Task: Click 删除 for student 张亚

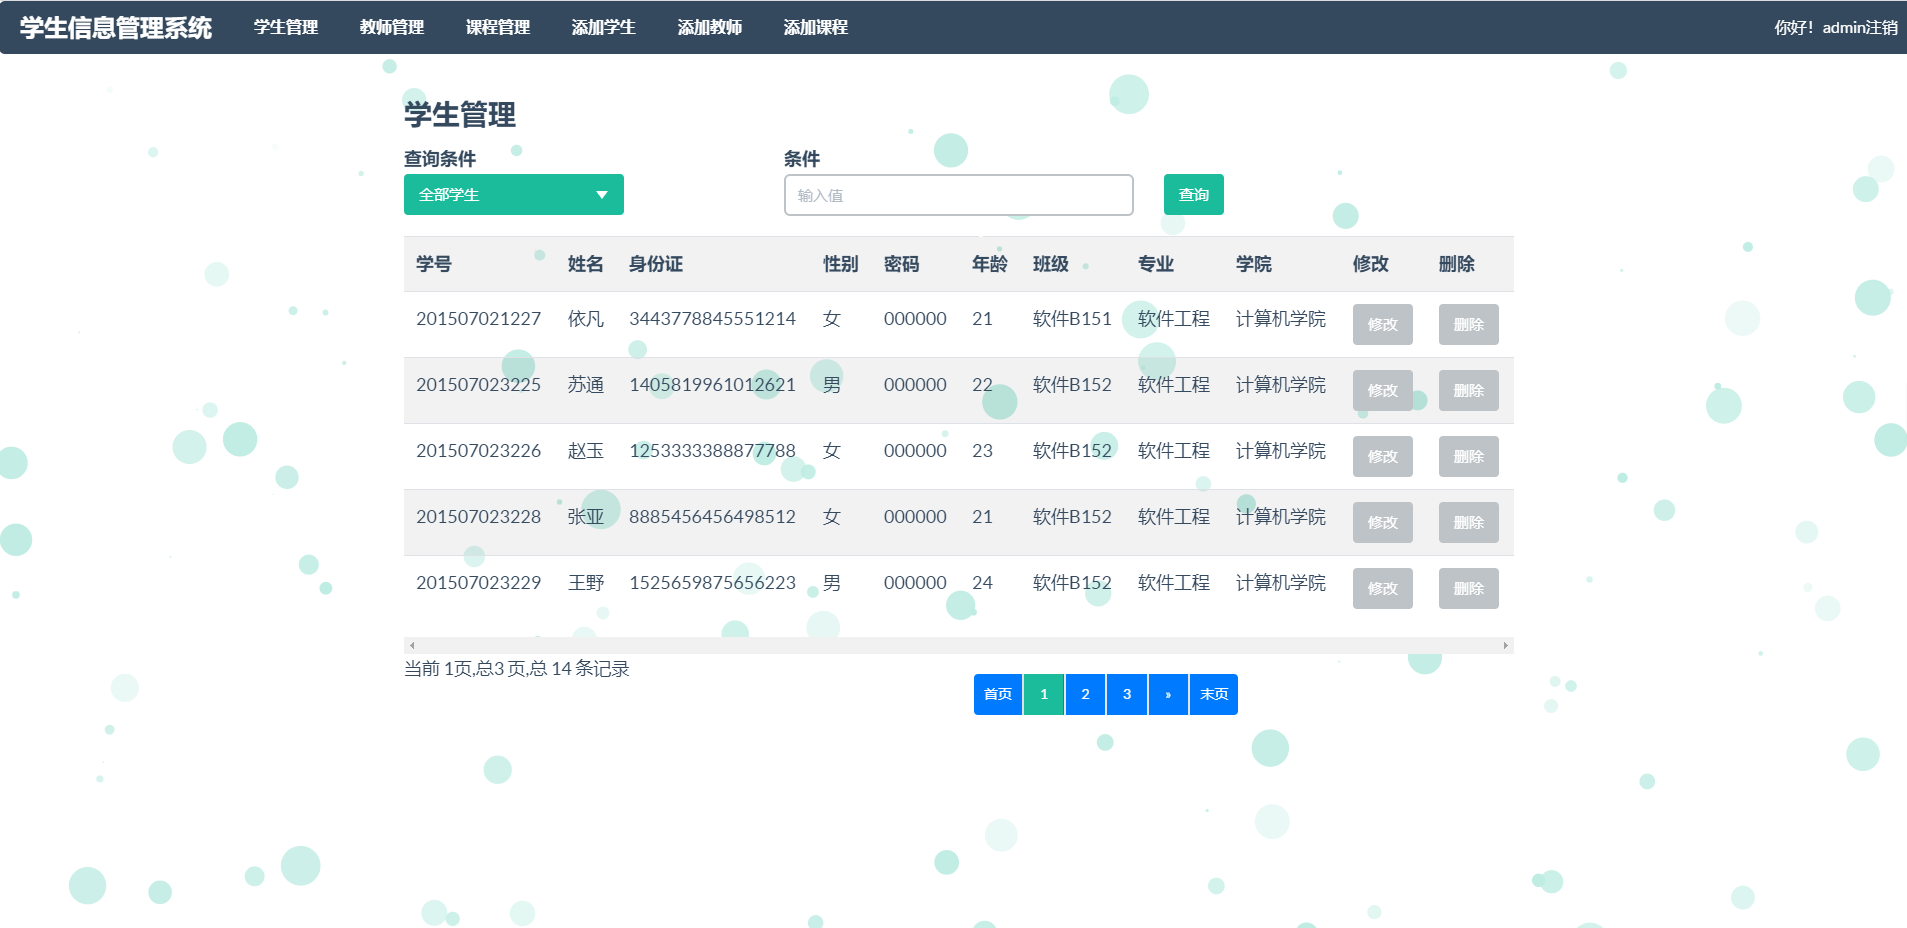Action: click(1468, 522)
